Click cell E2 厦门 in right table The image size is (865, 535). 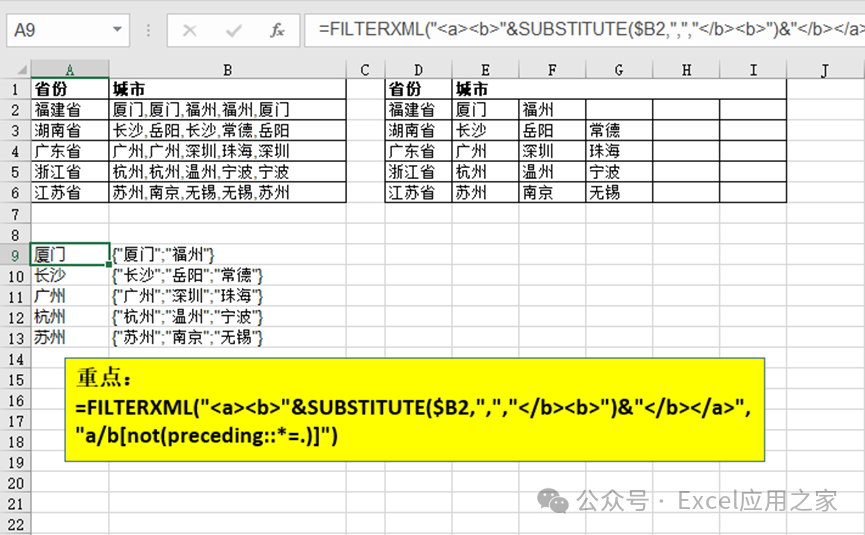click(x=485, y=110)
